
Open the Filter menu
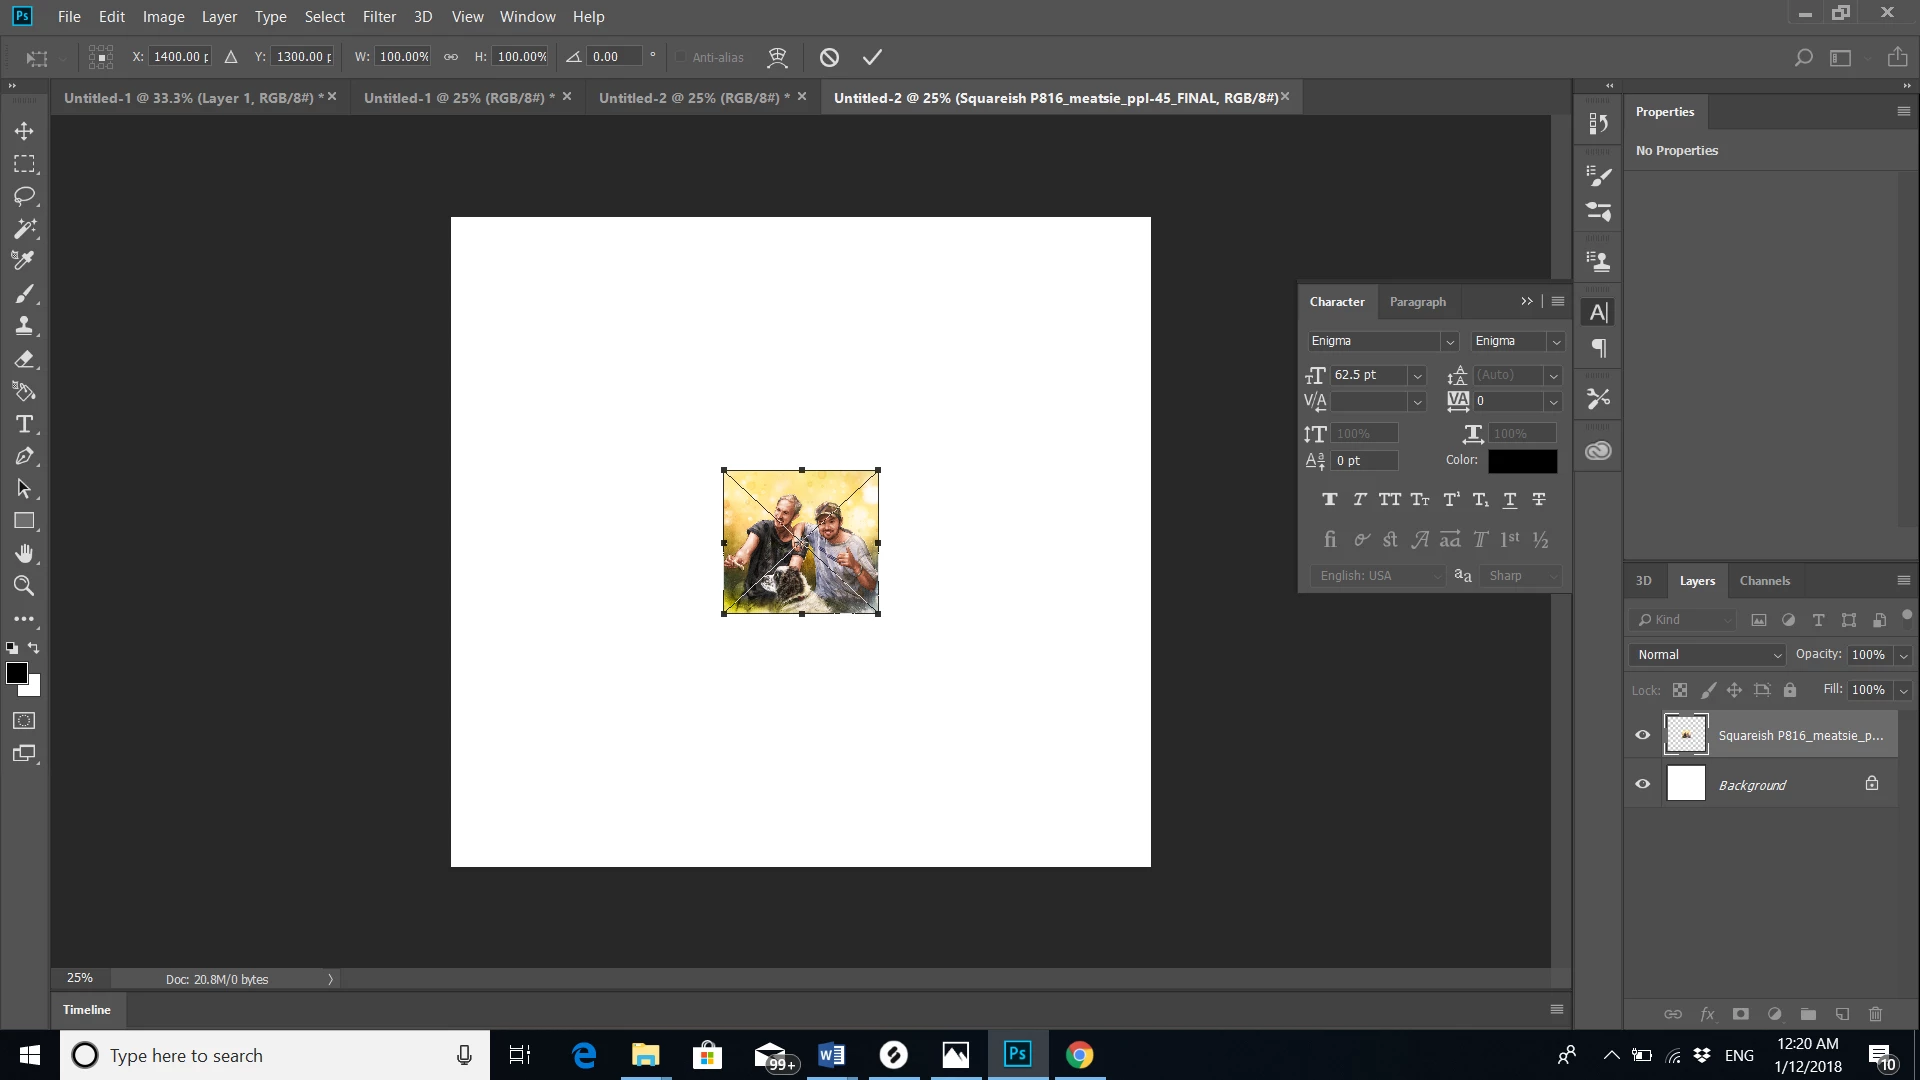[x=379, y=16]
